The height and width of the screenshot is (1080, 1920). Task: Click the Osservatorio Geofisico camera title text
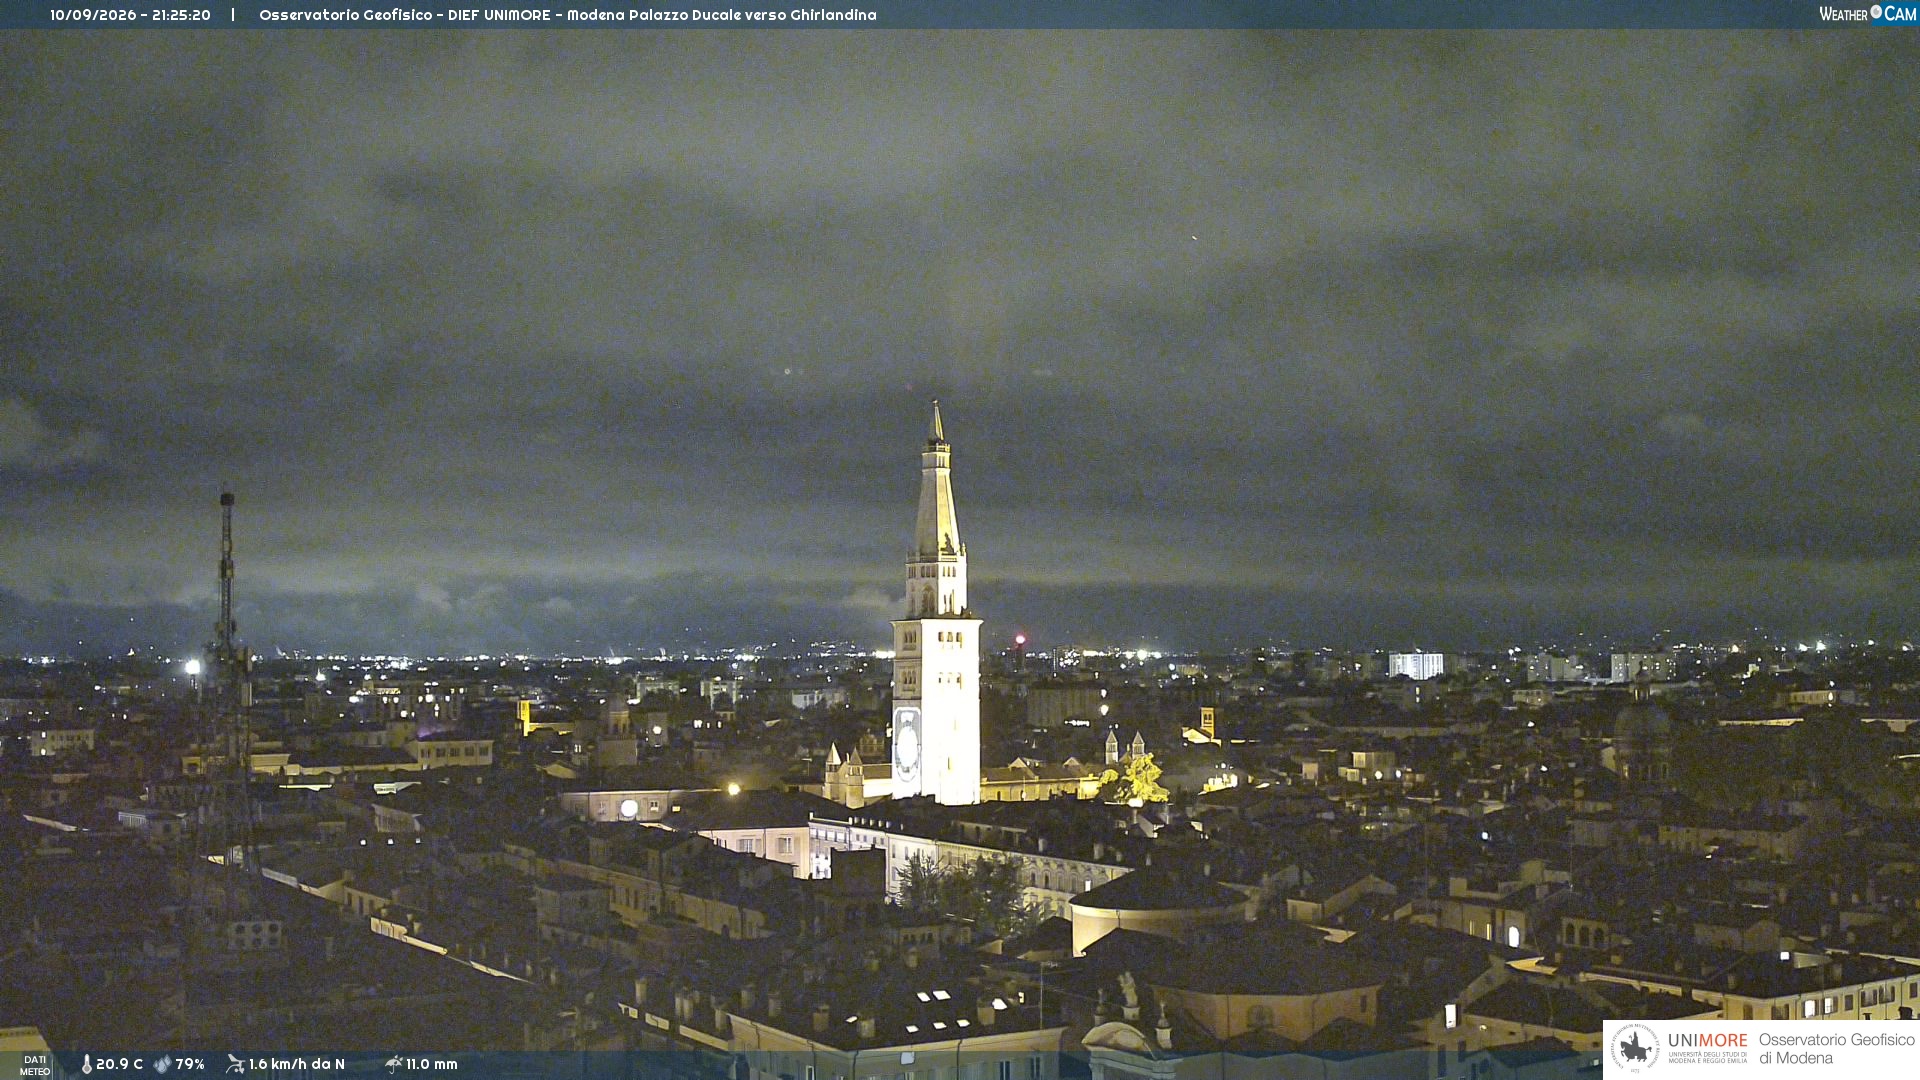pyautogui.click(x=567, y=15)
